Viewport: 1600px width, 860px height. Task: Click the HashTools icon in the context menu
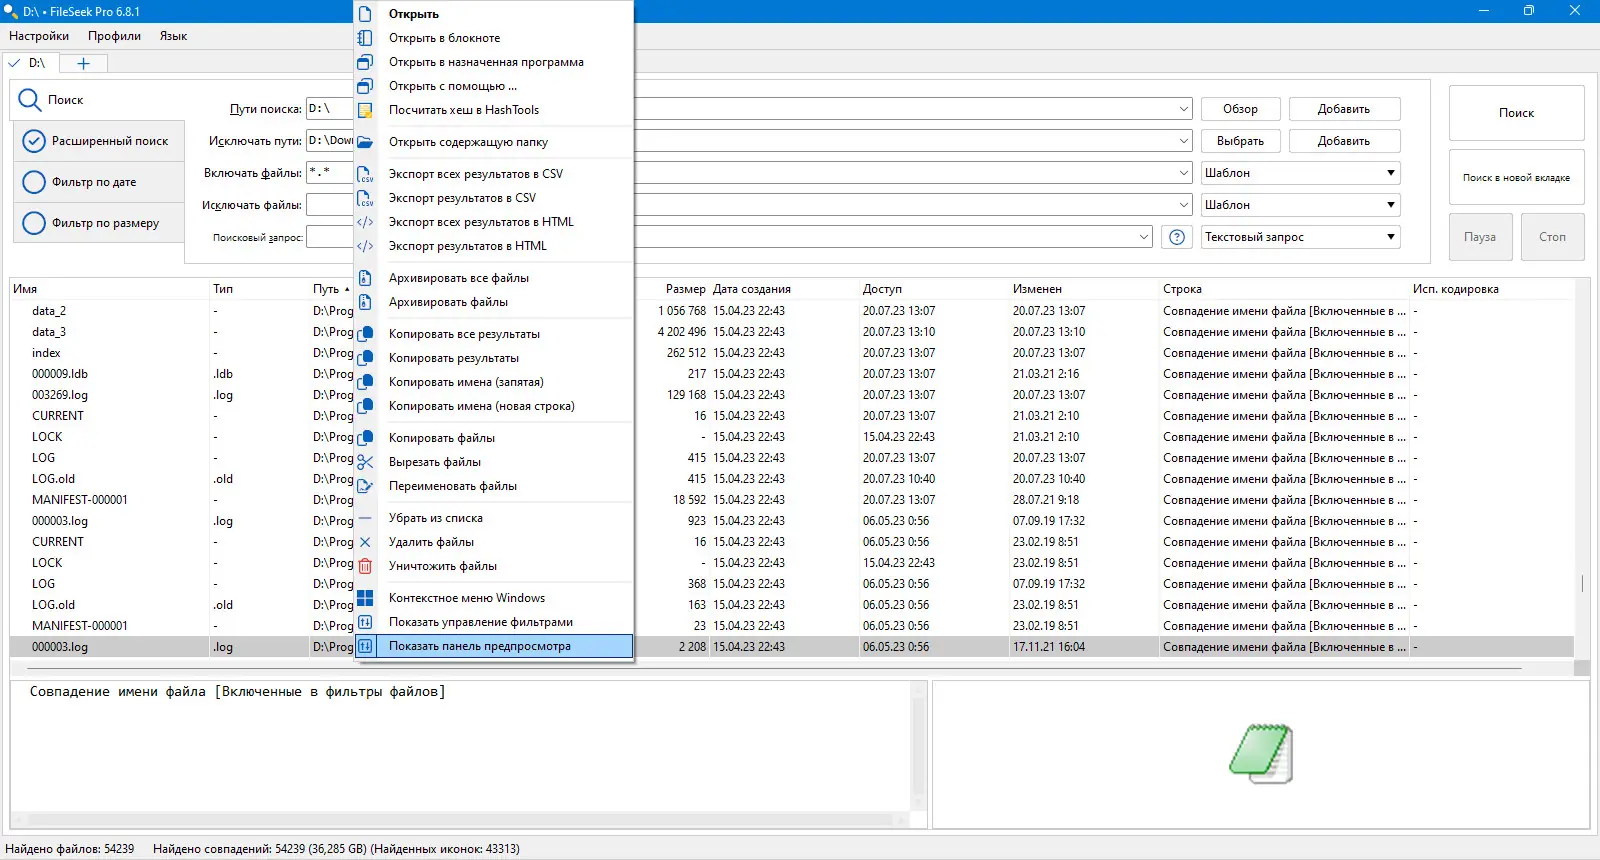(x=365, y=110)
